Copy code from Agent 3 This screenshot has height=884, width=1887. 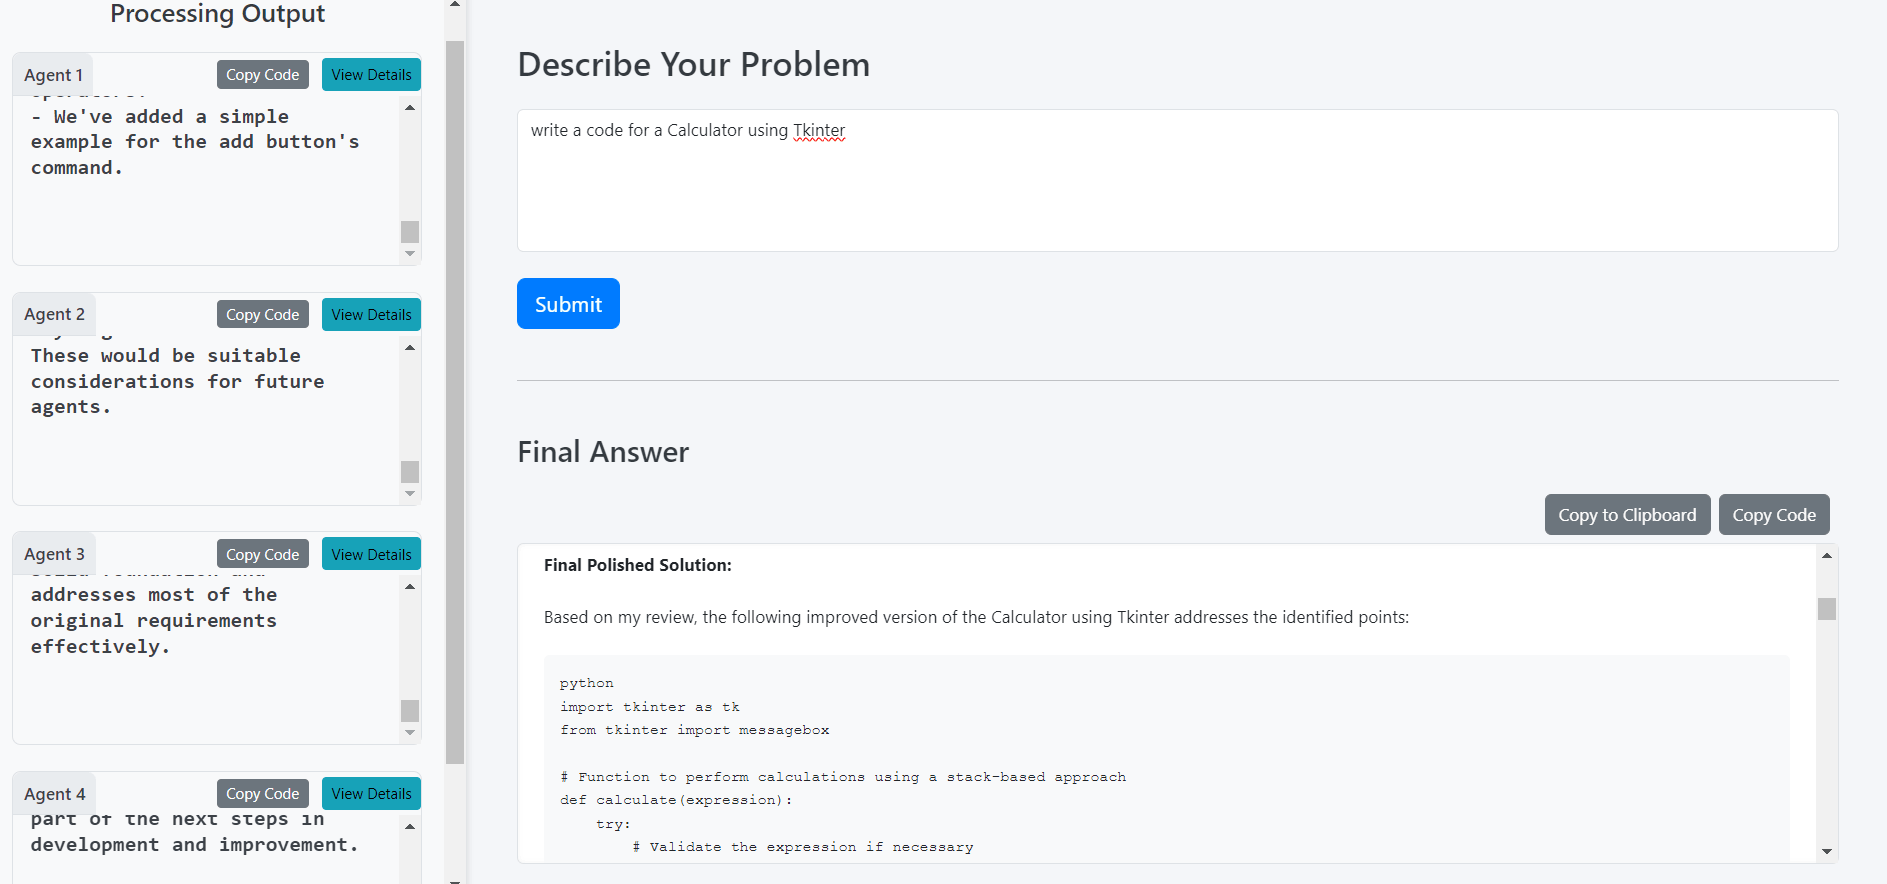click(263, 554)
